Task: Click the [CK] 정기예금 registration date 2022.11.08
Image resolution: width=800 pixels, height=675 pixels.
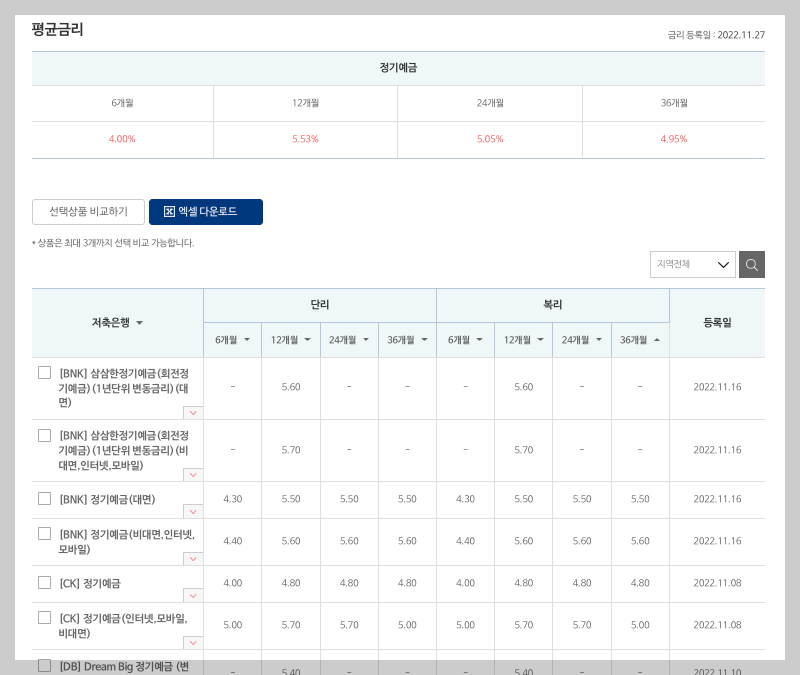Action: point(717,583)
